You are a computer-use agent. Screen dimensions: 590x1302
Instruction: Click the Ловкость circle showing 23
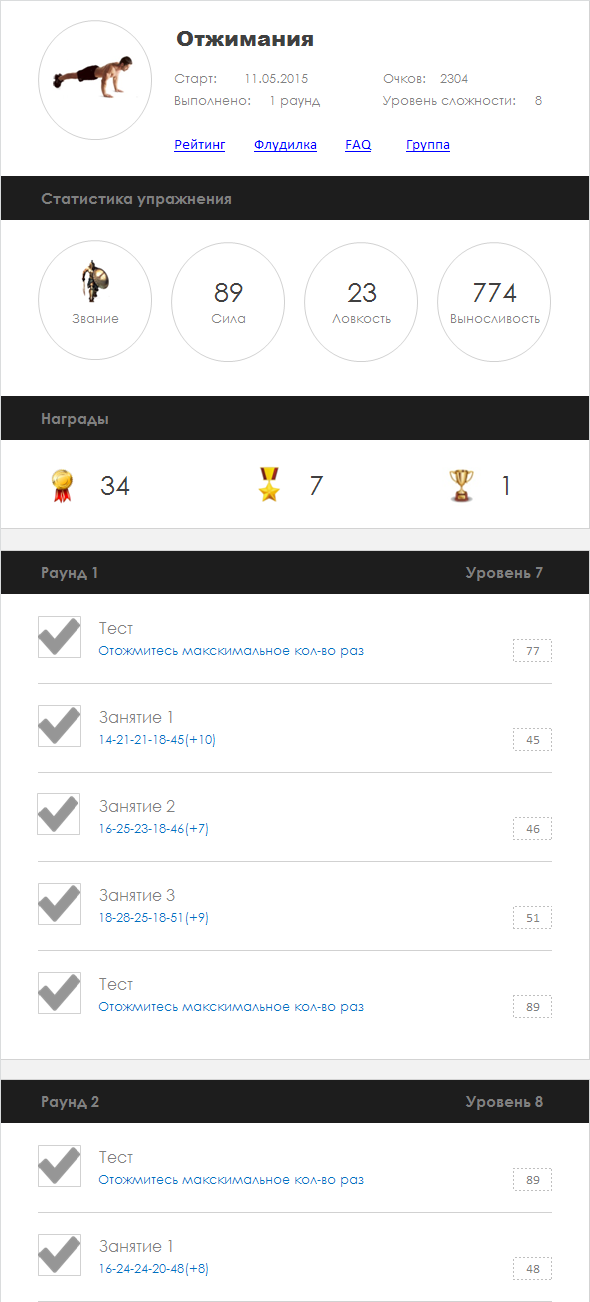point(361,301)
